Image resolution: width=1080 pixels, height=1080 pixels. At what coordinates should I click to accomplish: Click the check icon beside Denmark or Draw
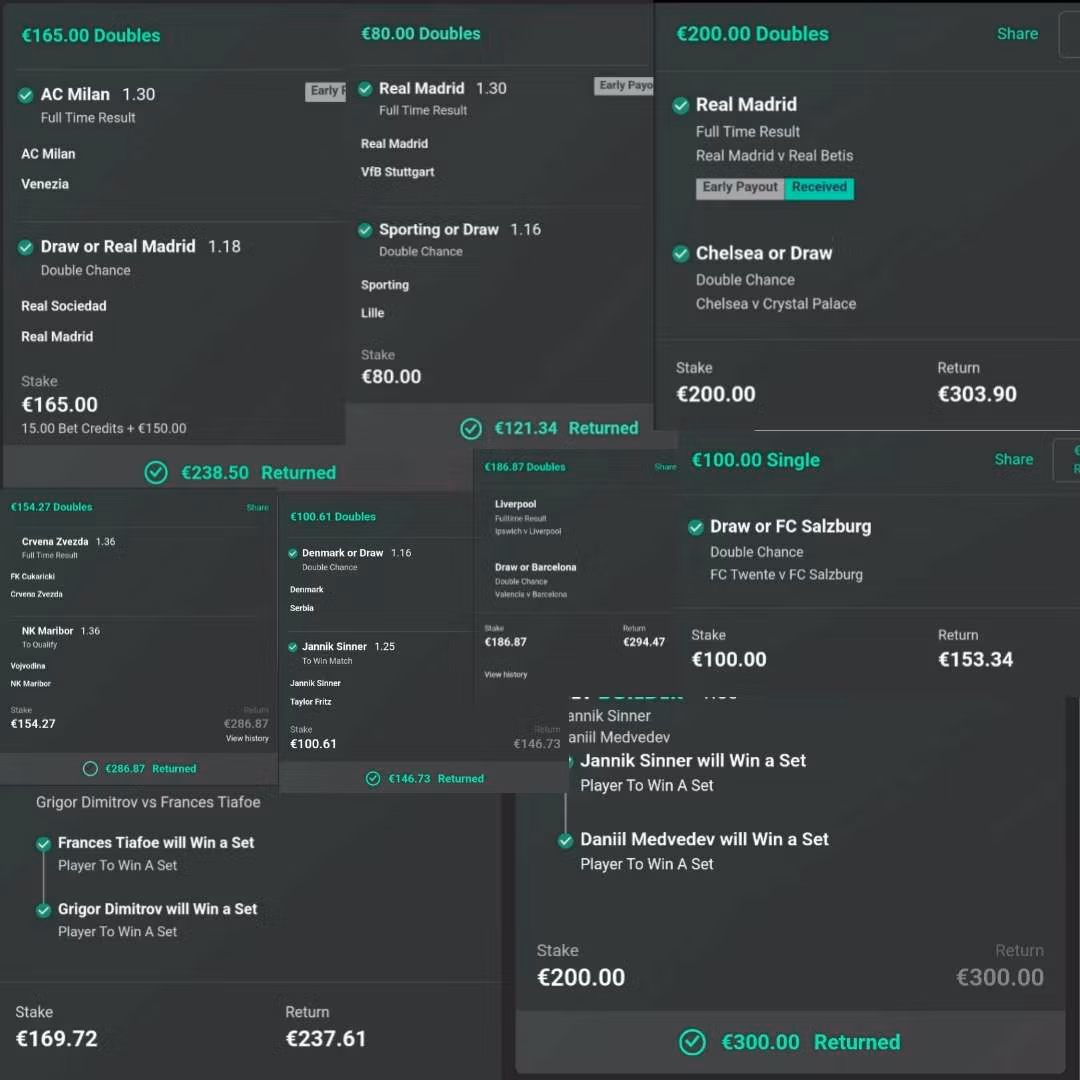click(293, 553)
